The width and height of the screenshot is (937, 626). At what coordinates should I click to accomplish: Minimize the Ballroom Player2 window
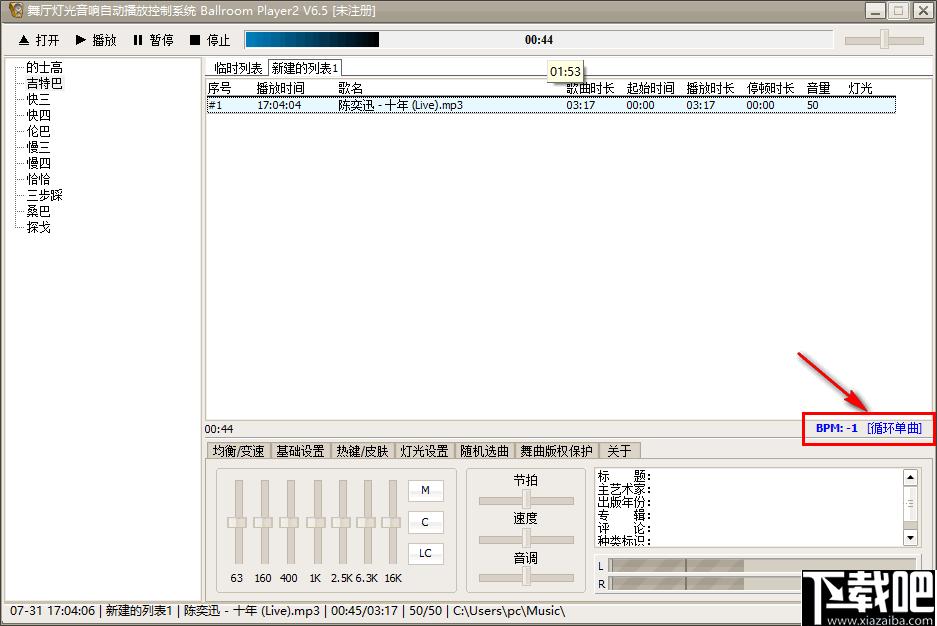pos(875,11)
